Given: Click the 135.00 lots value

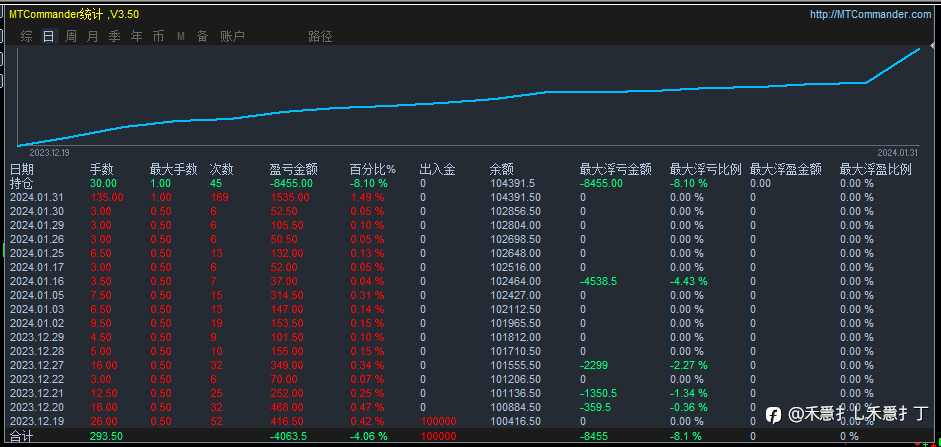Looking at the screenshot, I should click(x=107, y=197).
